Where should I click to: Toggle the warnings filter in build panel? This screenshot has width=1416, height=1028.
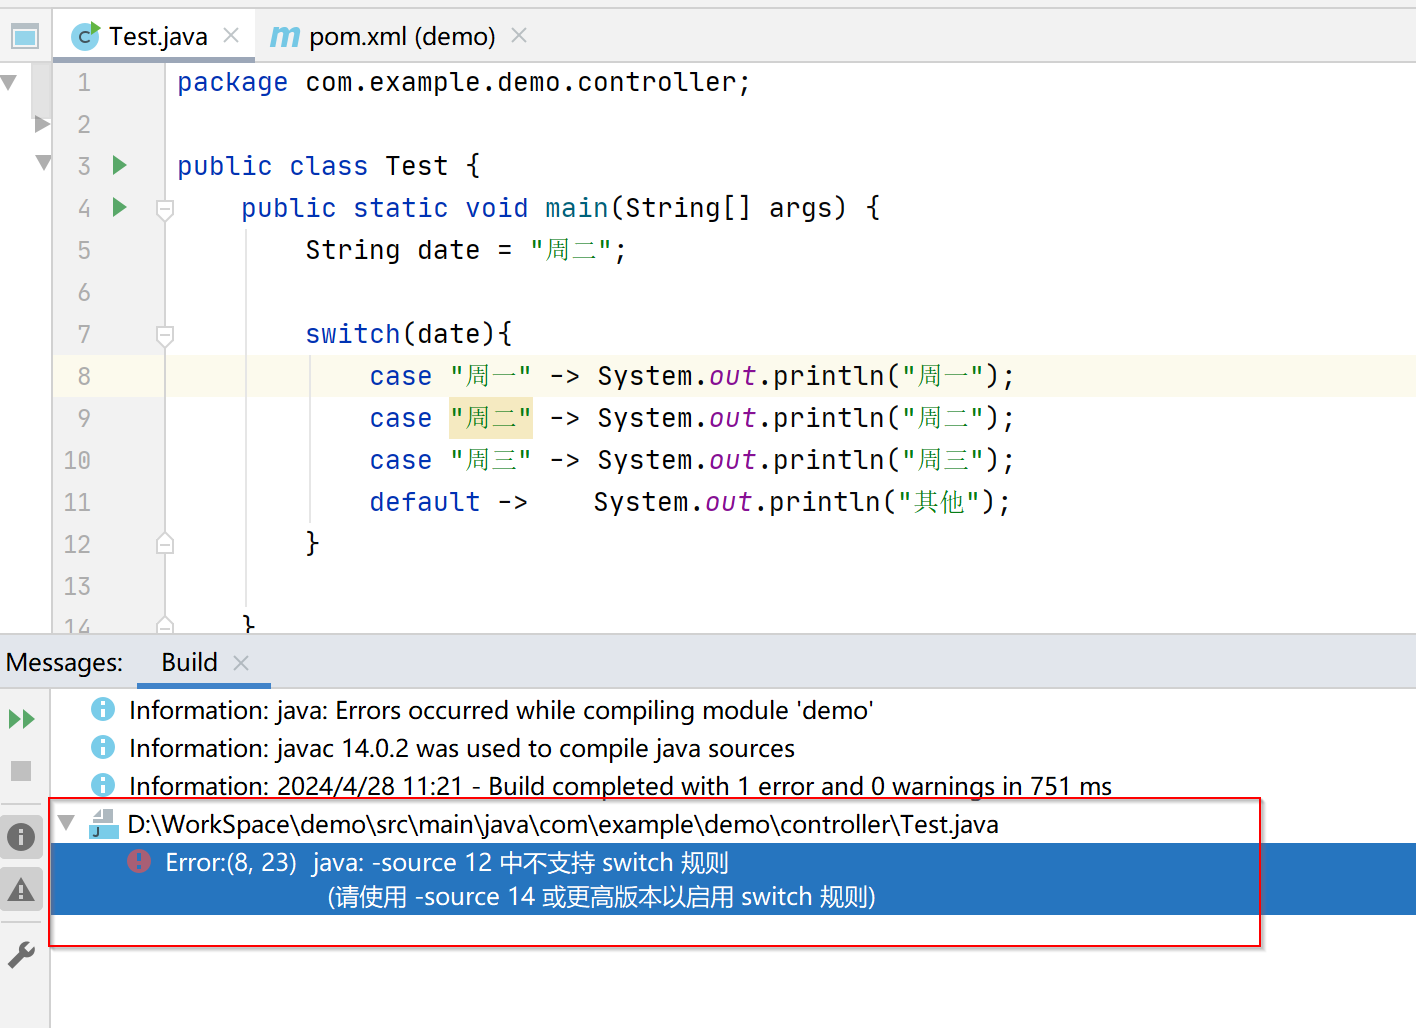21,889
